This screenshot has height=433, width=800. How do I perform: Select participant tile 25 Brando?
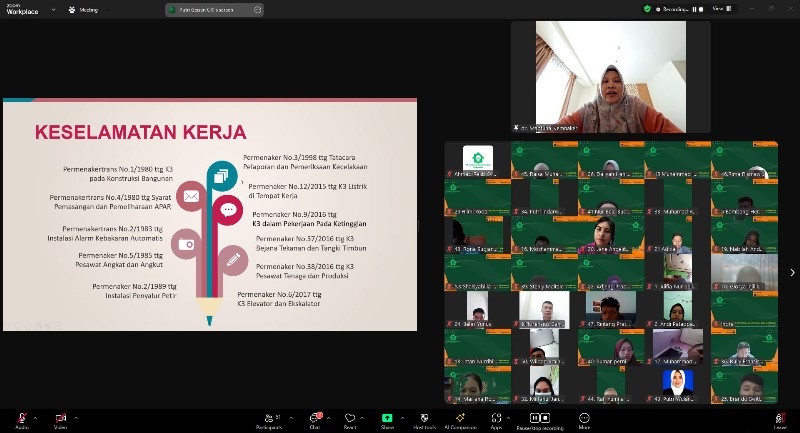pyautogui.click(x=744, y=385)
